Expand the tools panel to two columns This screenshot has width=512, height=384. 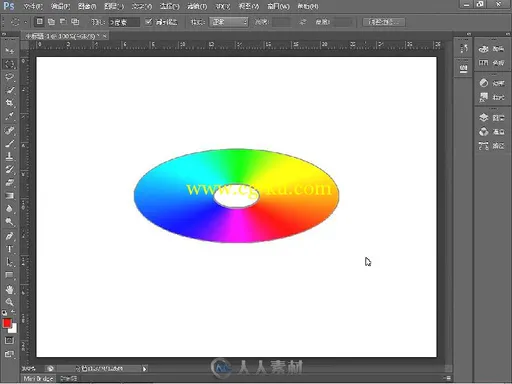[4, 34]
